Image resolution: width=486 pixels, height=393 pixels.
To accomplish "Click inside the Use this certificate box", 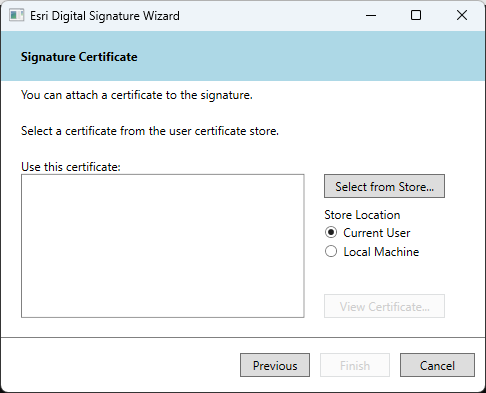I will pyautogui.click(x=163, y=246).
